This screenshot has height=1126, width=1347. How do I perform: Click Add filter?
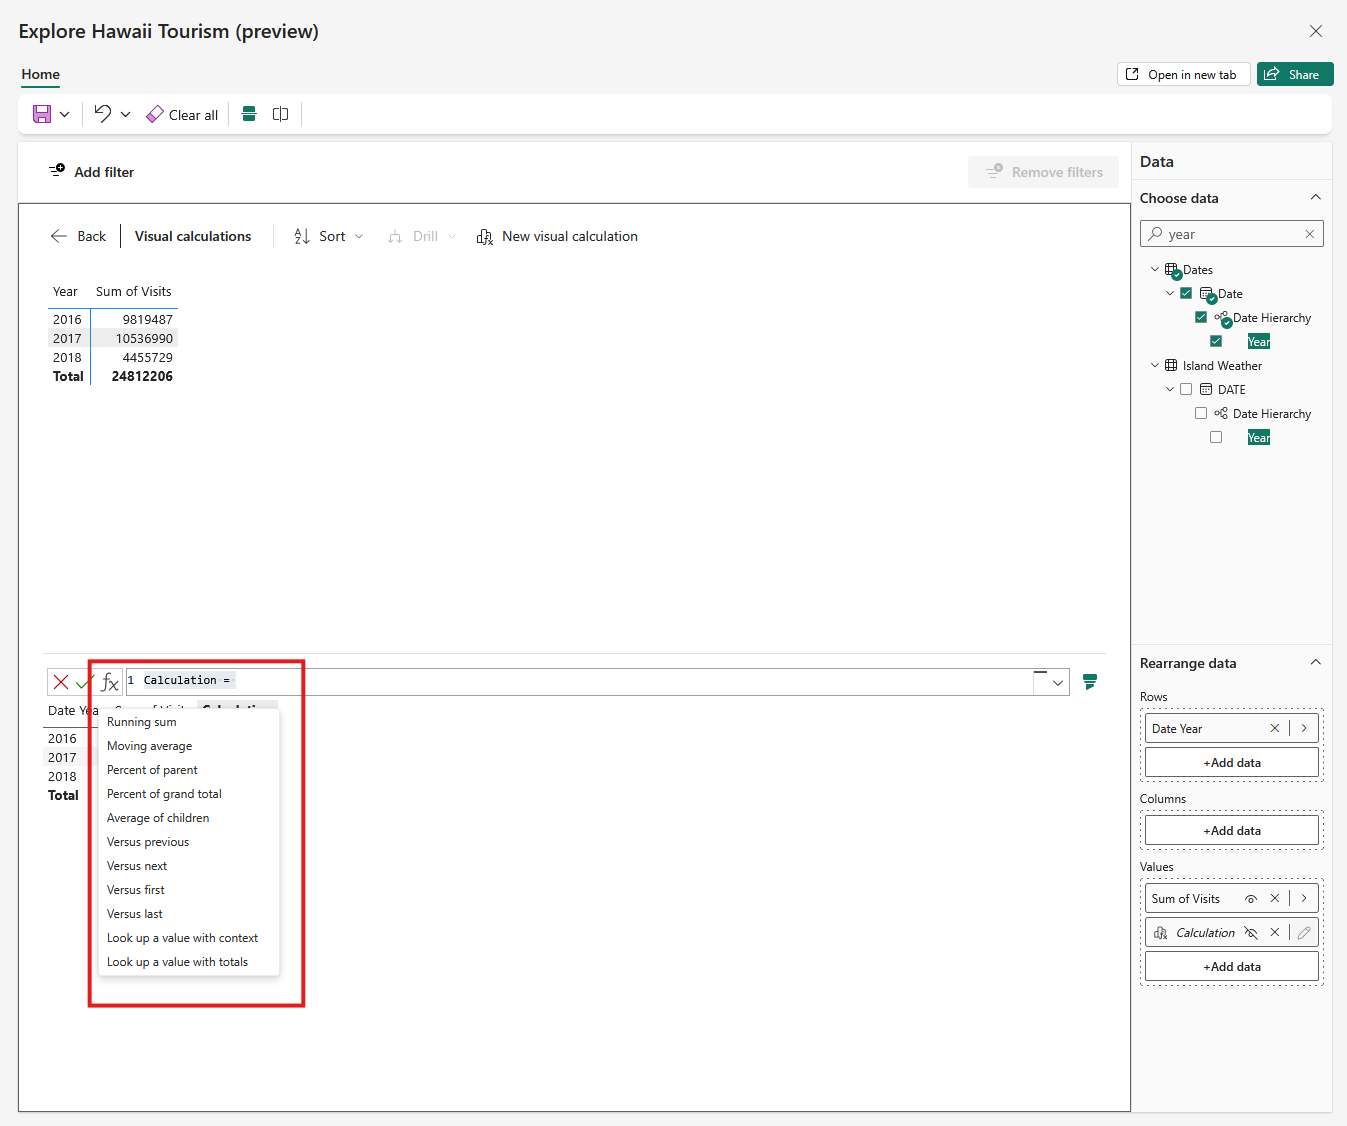[92, 172]
